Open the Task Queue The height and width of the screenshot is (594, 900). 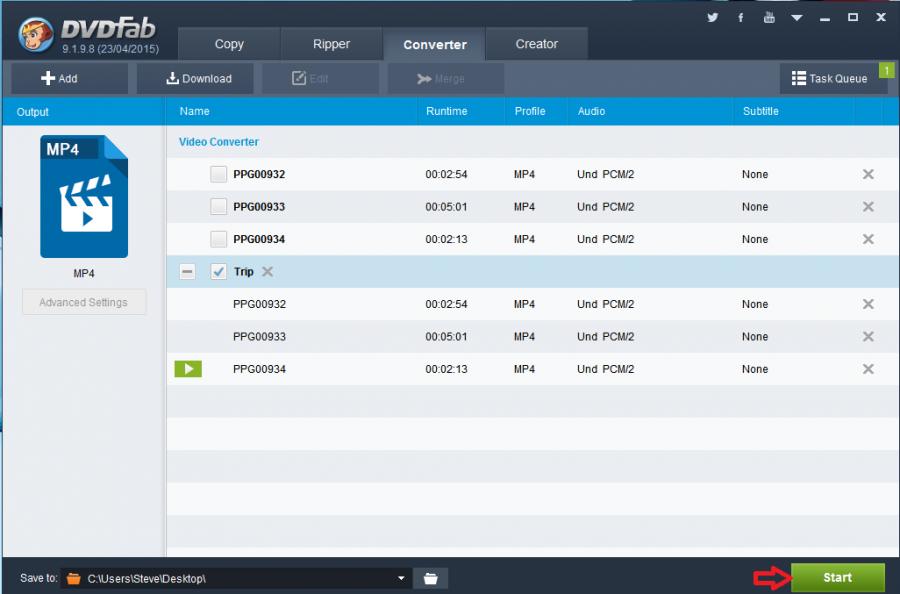point(830,78)
